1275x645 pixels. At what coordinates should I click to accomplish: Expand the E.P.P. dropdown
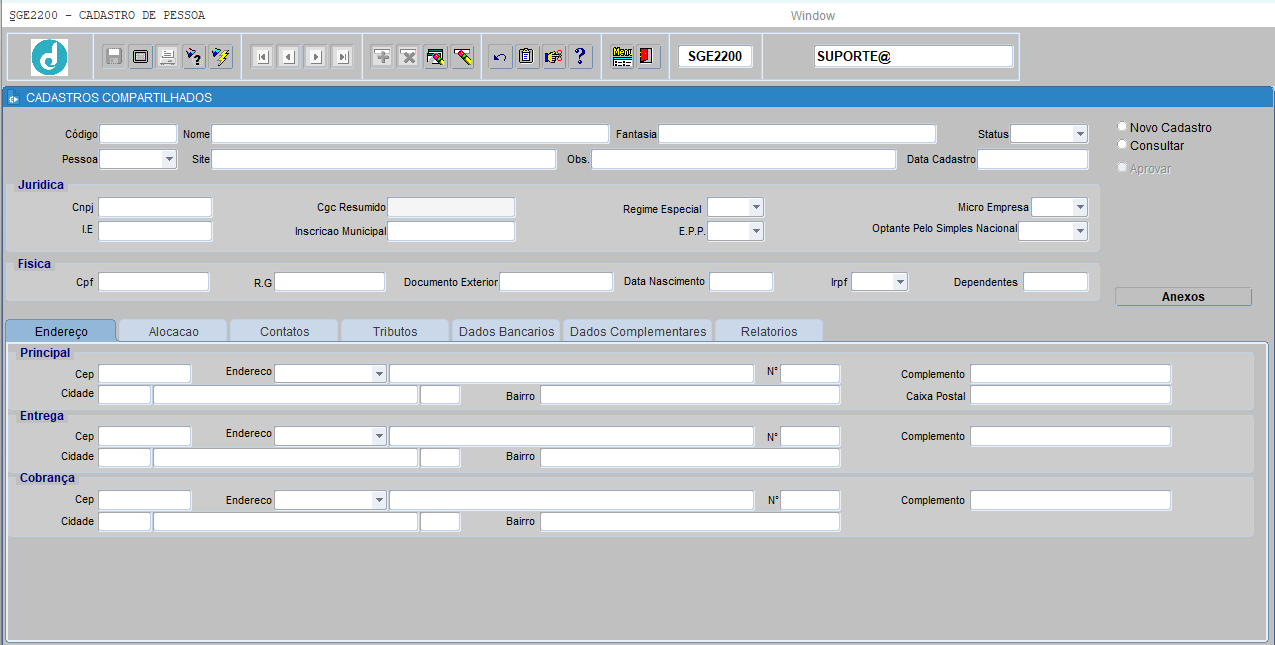(x=756, y=231)
